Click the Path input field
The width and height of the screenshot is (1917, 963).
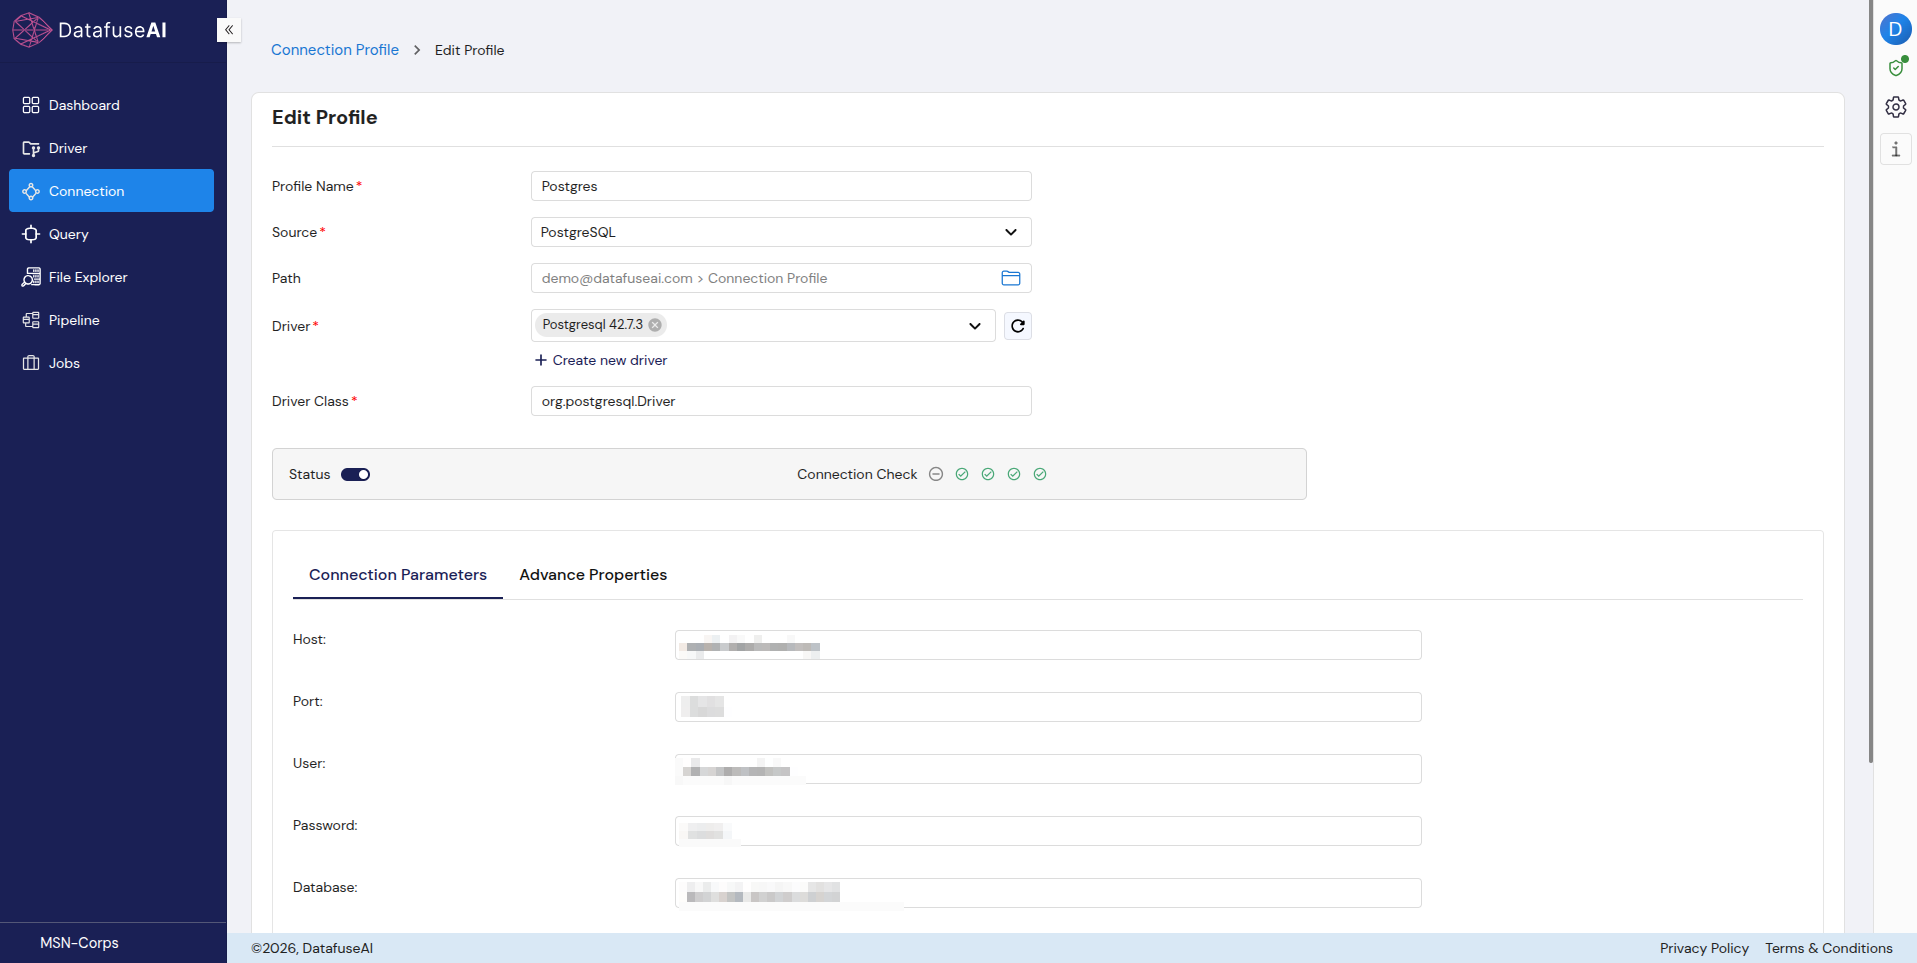tap(781, 278)
